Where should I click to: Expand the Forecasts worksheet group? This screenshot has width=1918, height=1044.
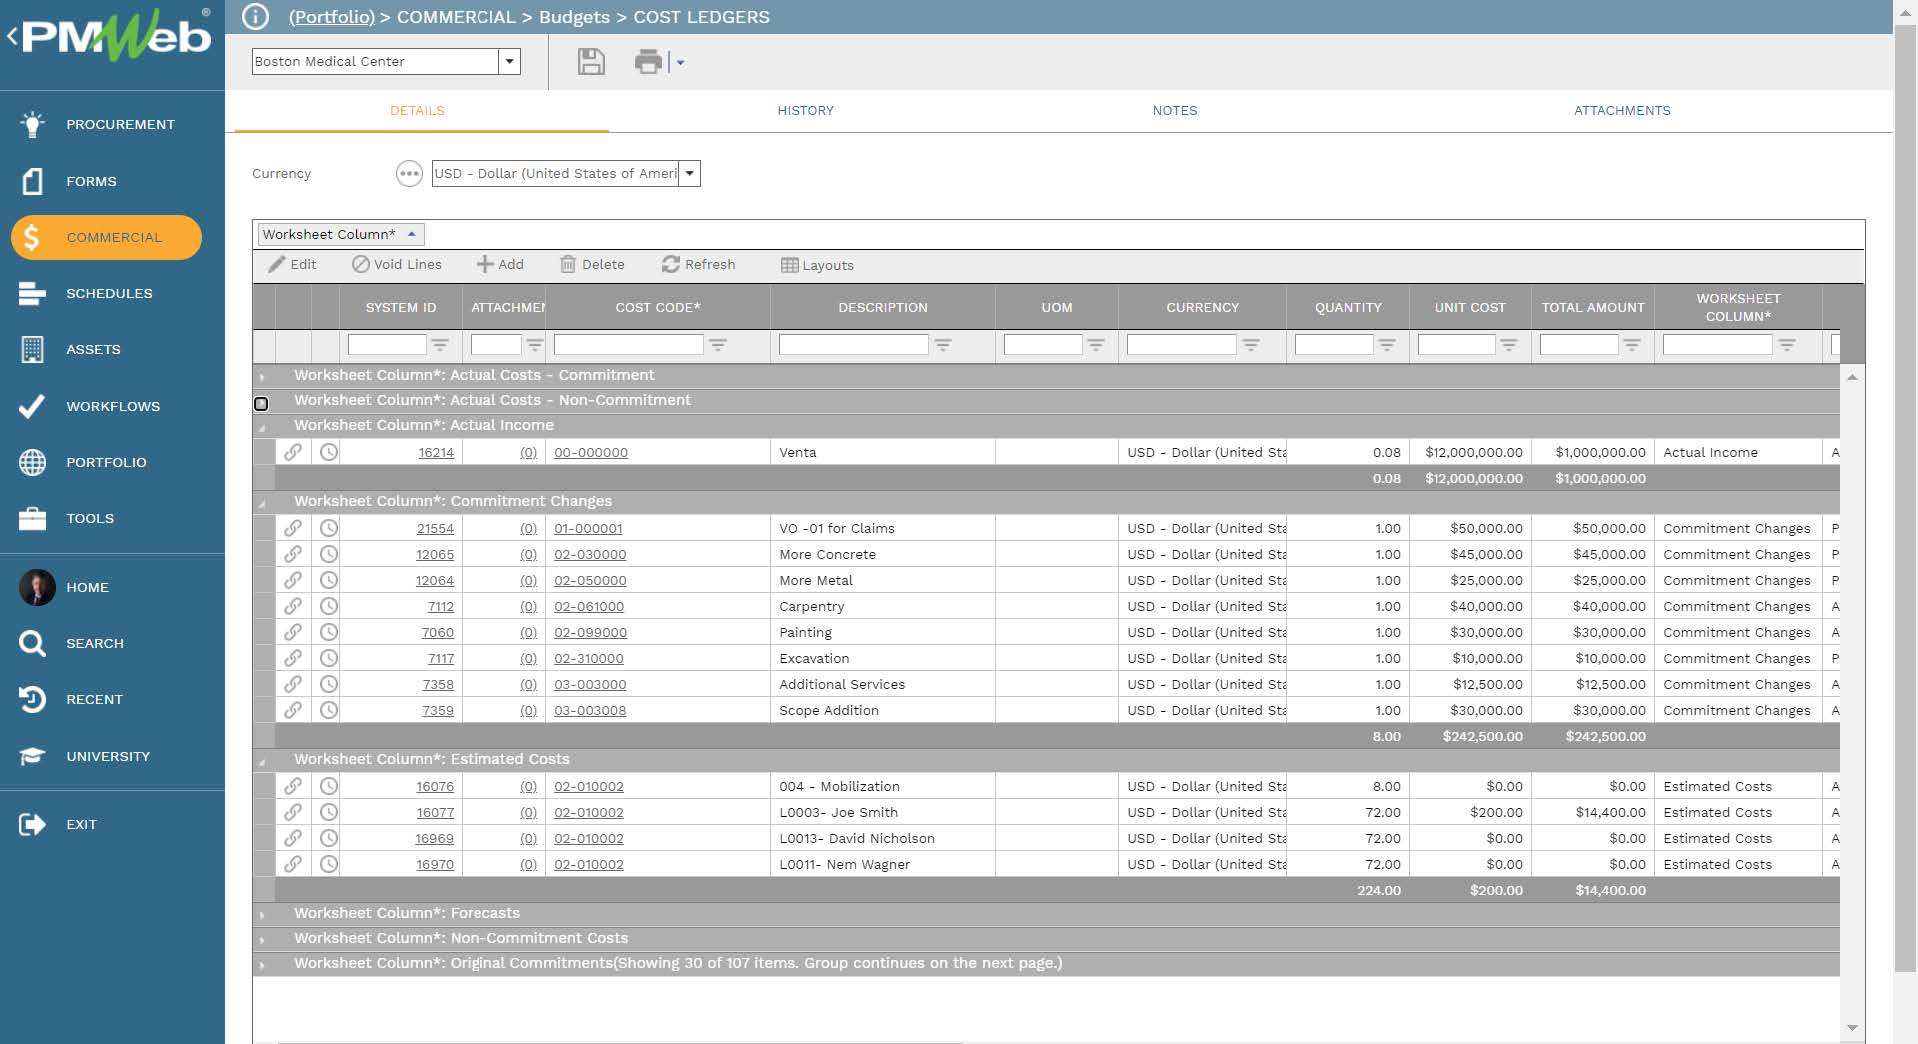(x=263, y=913)
